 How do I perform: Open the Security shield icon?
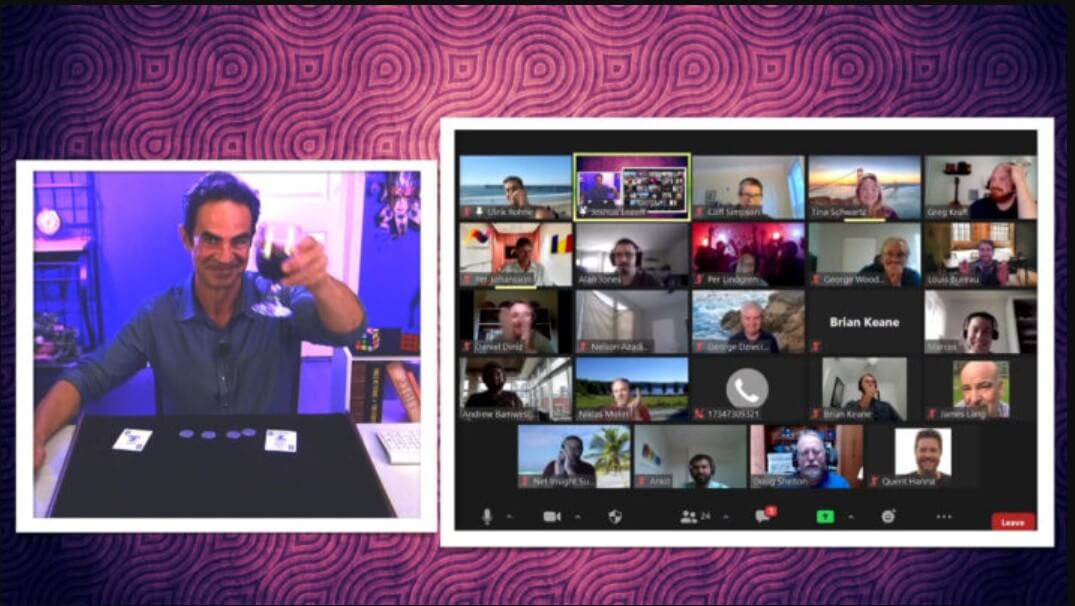click(615, 516)
